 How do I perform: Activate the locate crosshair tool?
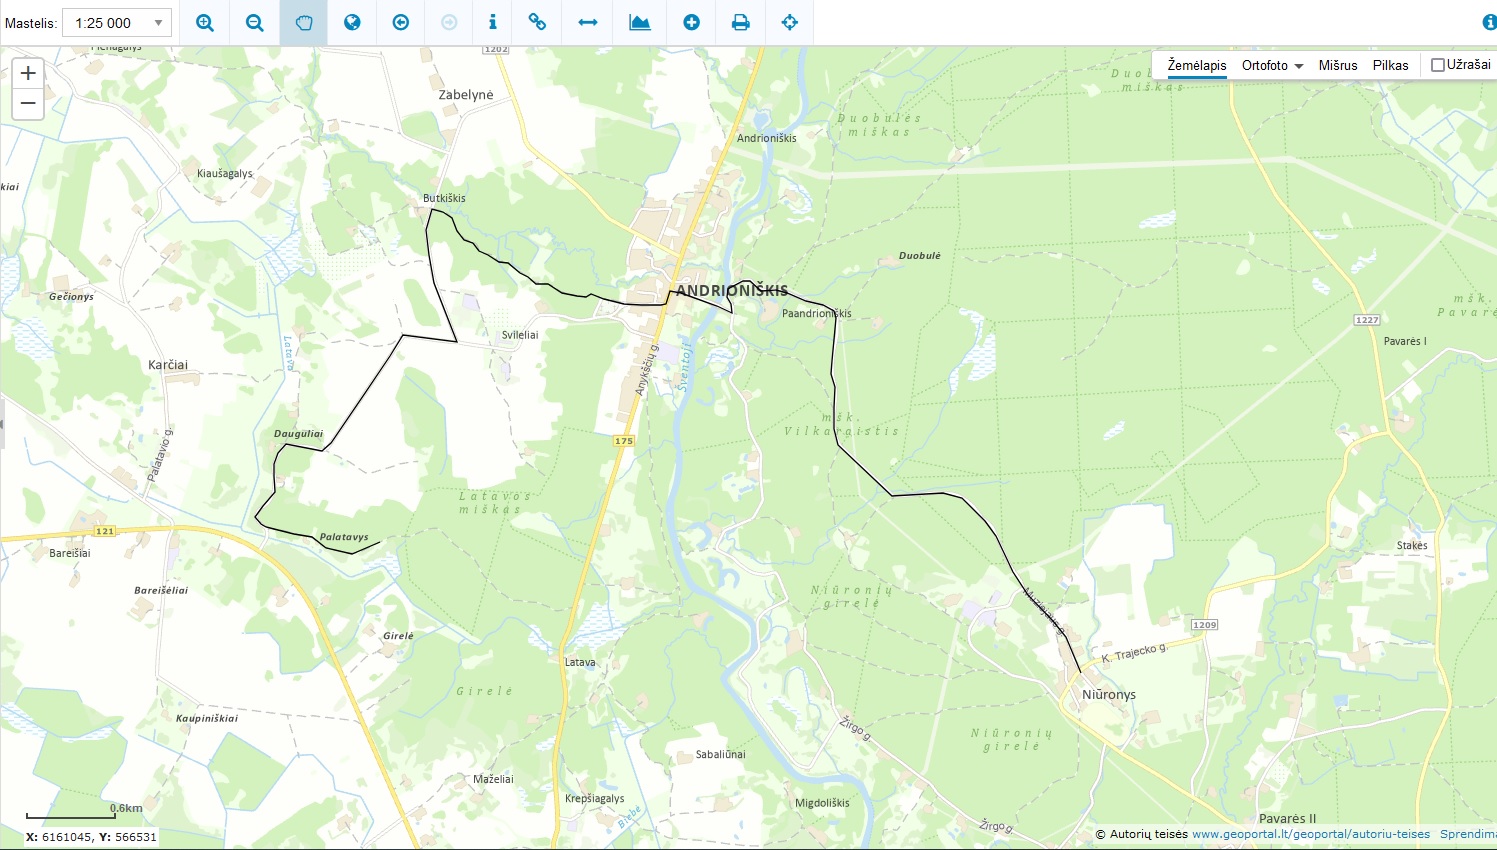790,22
